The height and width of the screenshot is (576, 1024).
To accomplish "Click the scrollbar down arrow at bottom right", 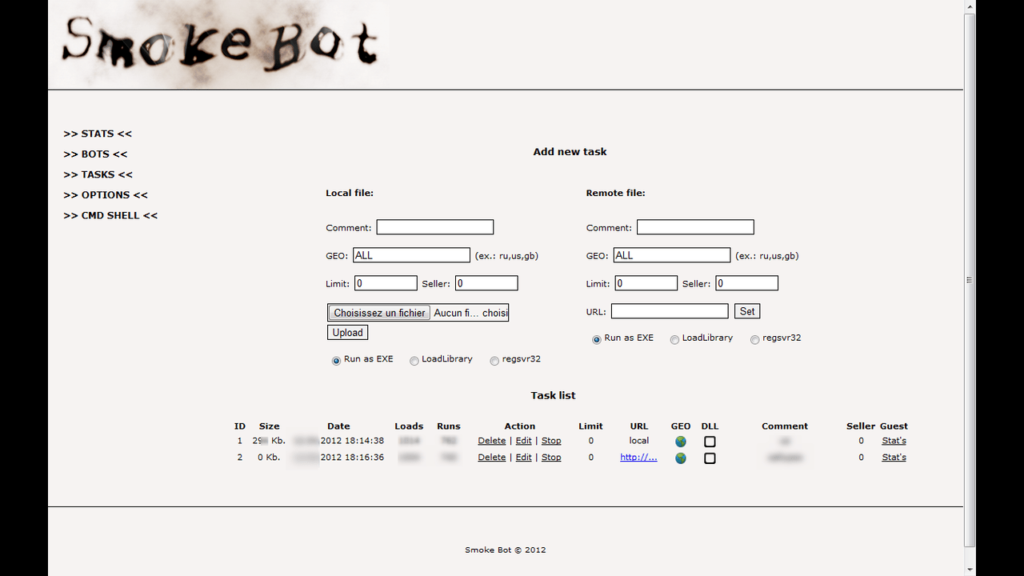I will 970,569.
